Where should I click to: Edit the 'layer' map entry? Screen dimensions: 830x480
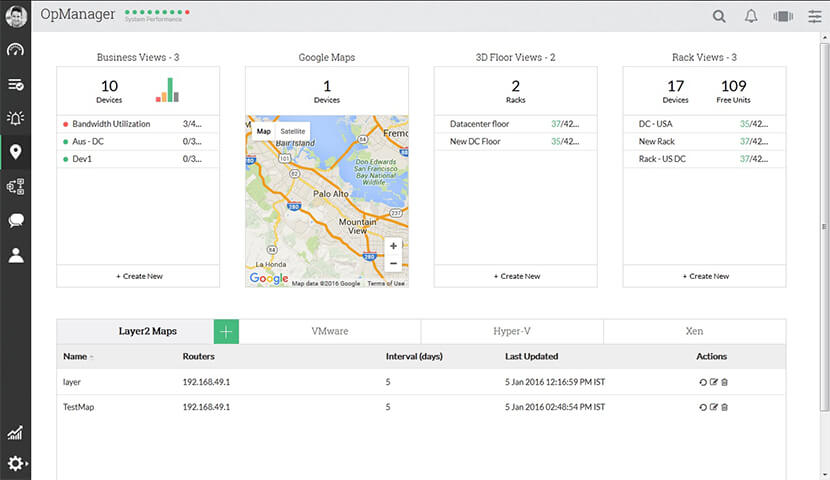(714, 382)
